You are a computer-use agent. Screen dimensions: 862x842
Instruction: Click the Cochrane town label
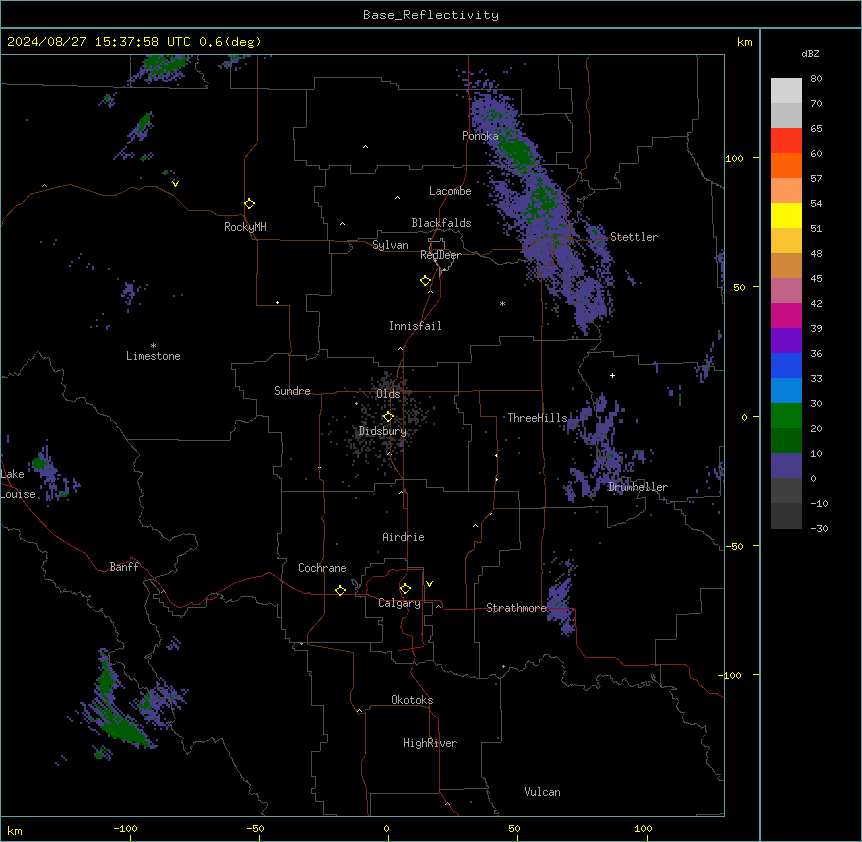[322, 568]
